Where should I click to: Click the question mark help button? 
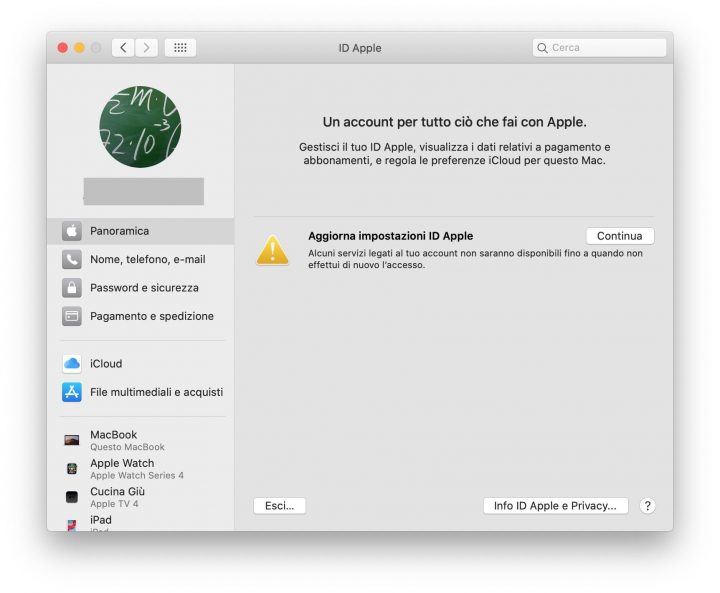(647, 506)
